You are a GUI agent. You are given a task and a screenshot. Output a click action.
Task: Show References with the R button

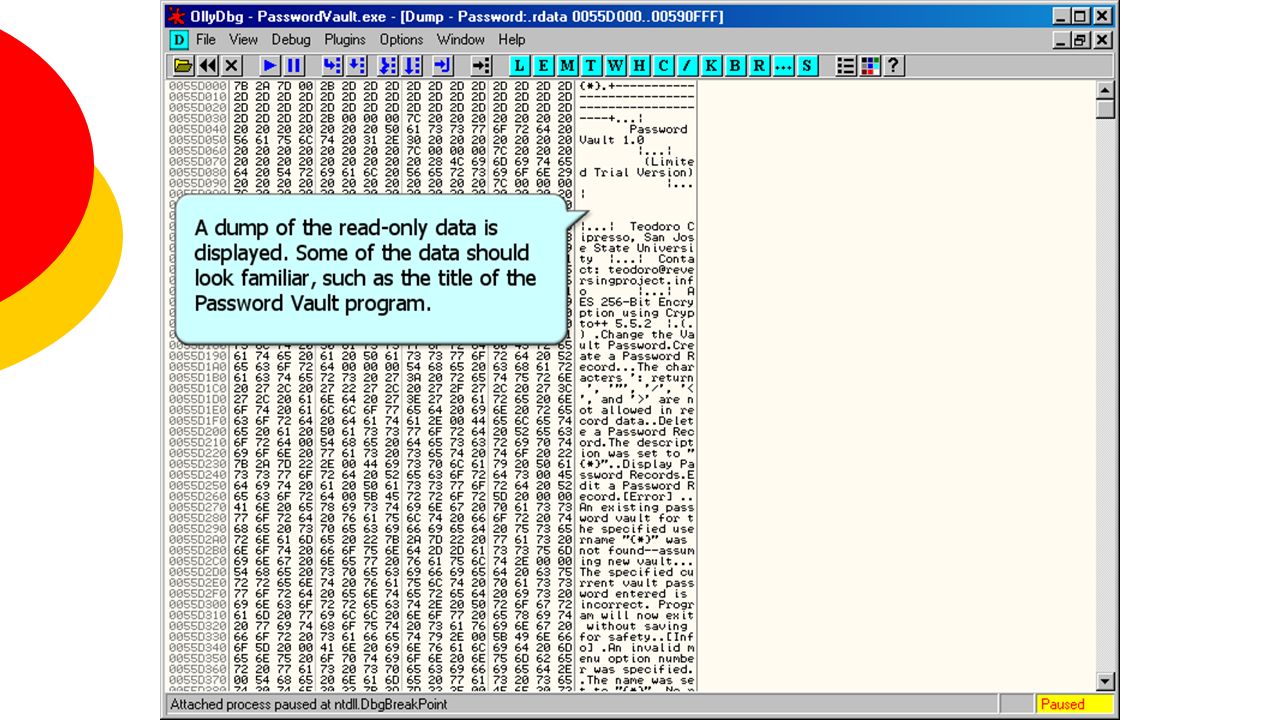coord(759,66)
